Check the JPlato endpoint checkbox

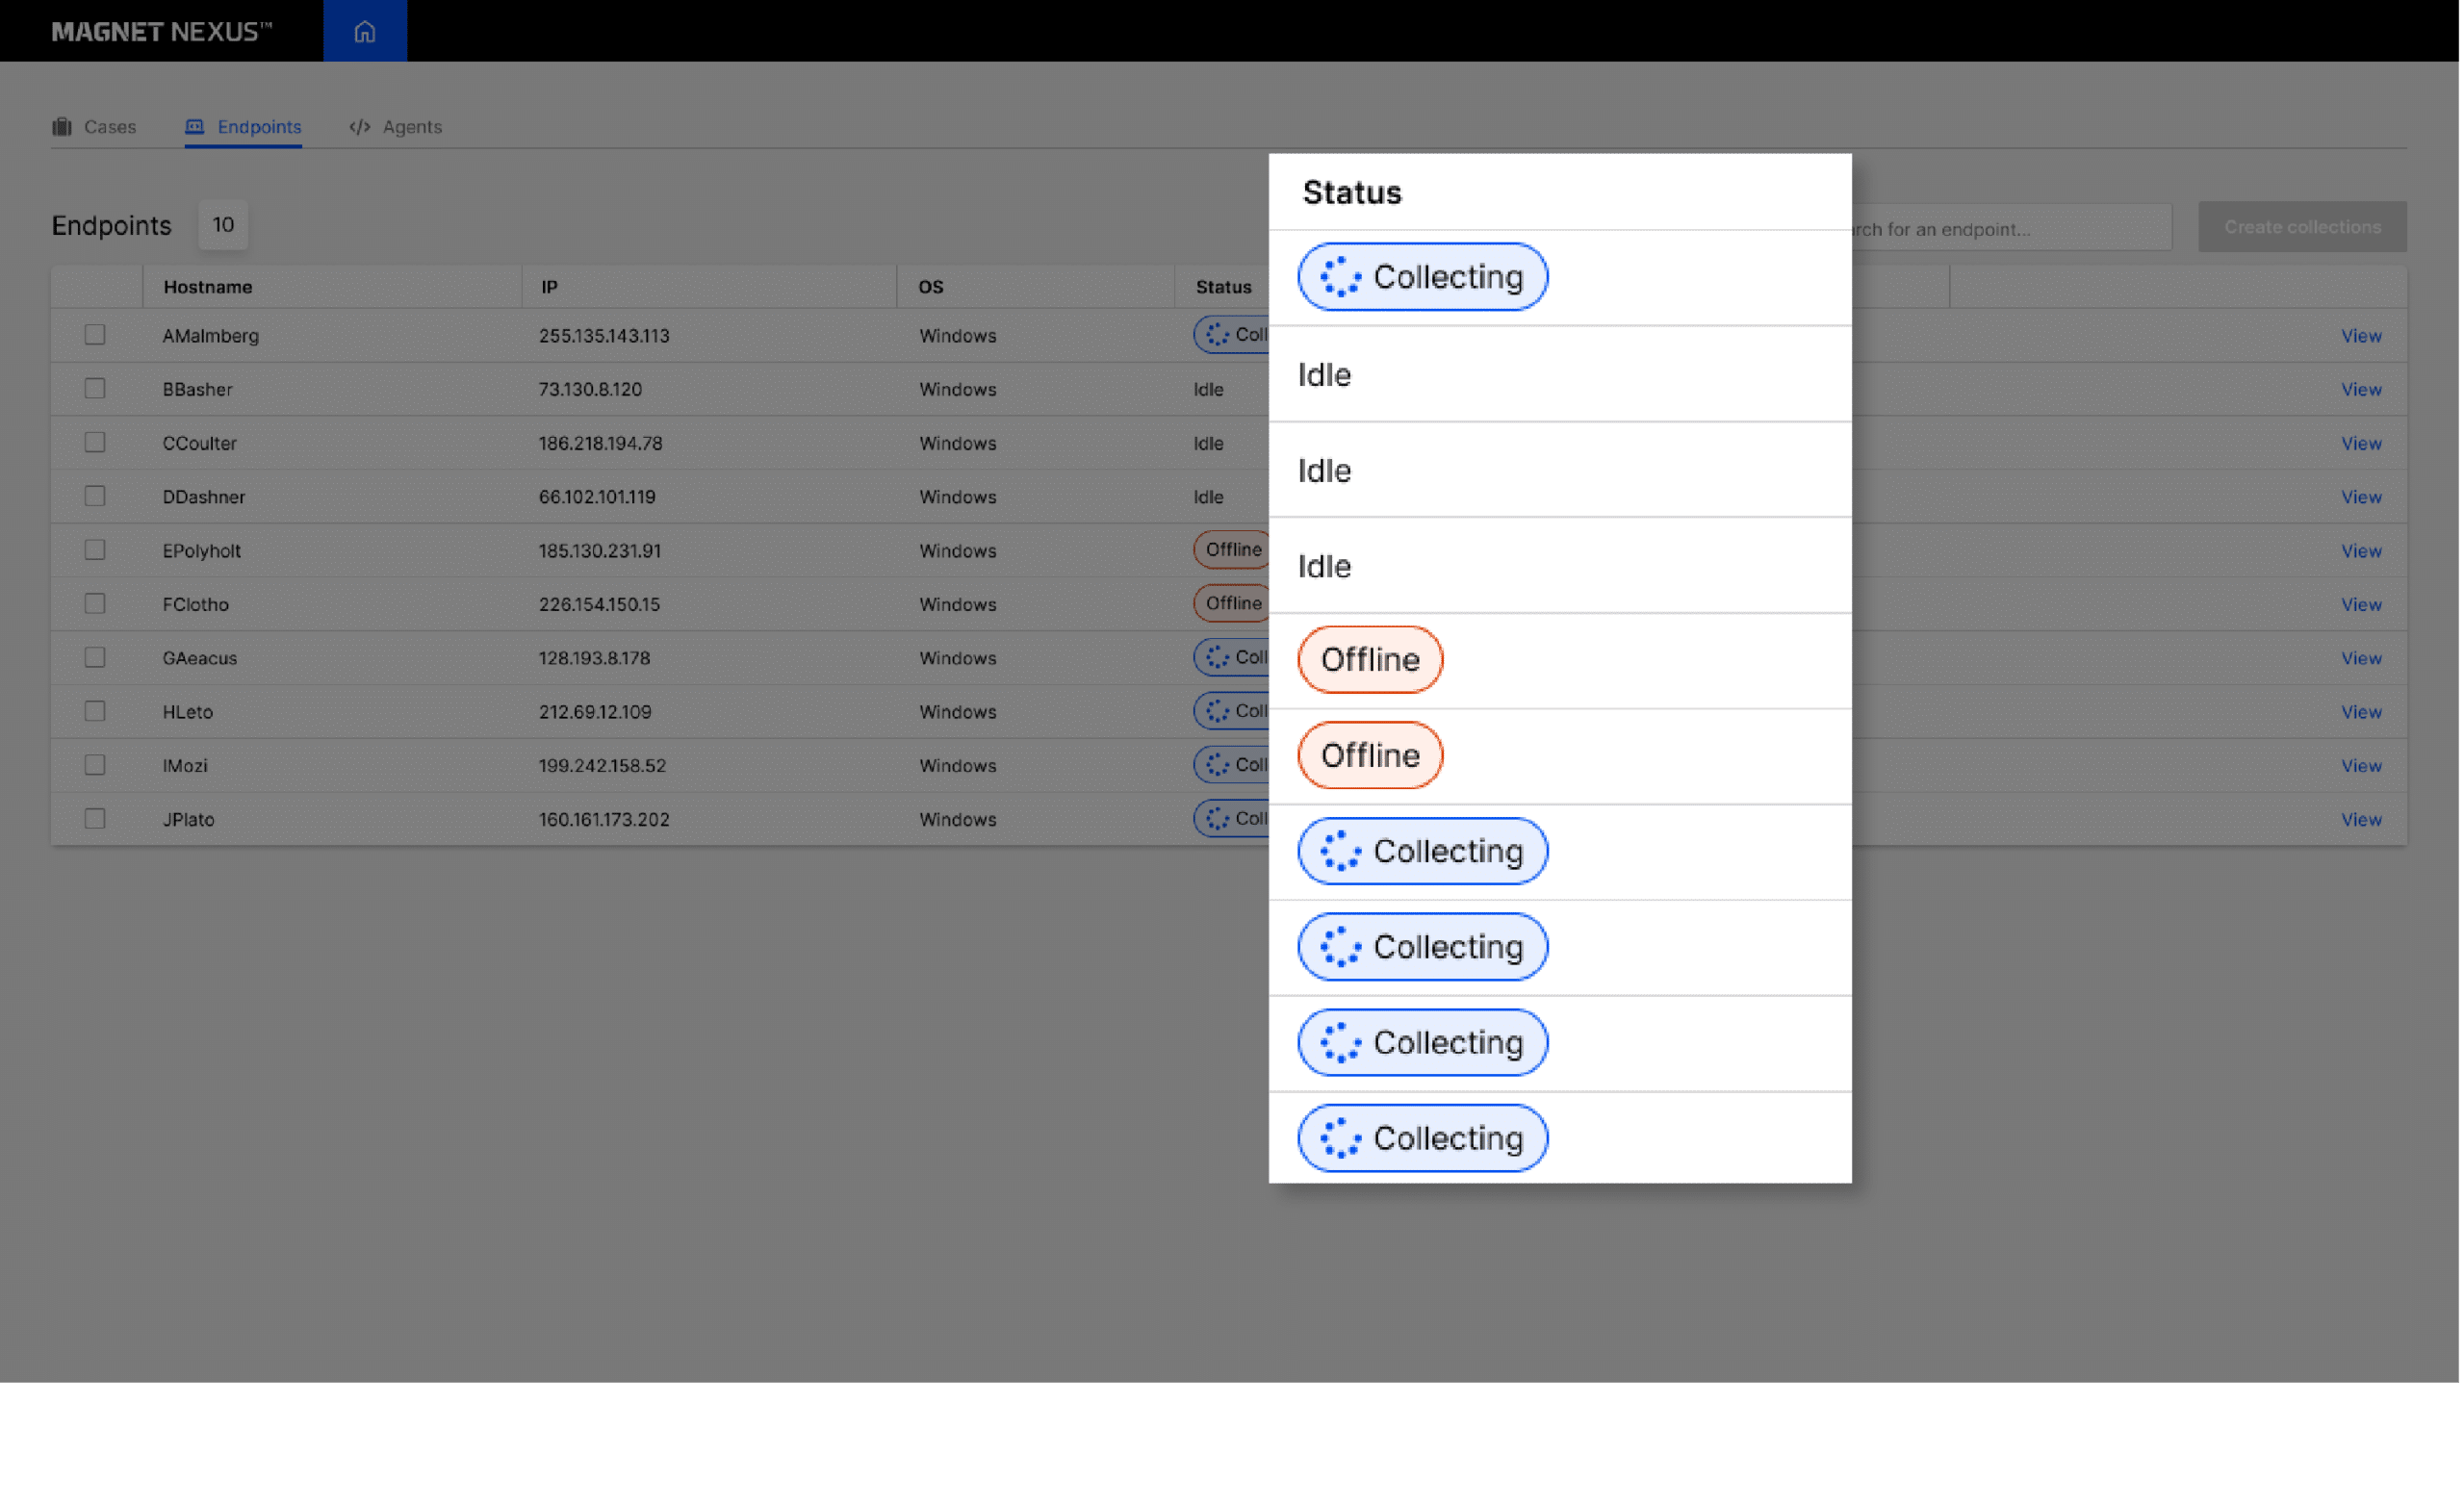click(x=95, y=819)
